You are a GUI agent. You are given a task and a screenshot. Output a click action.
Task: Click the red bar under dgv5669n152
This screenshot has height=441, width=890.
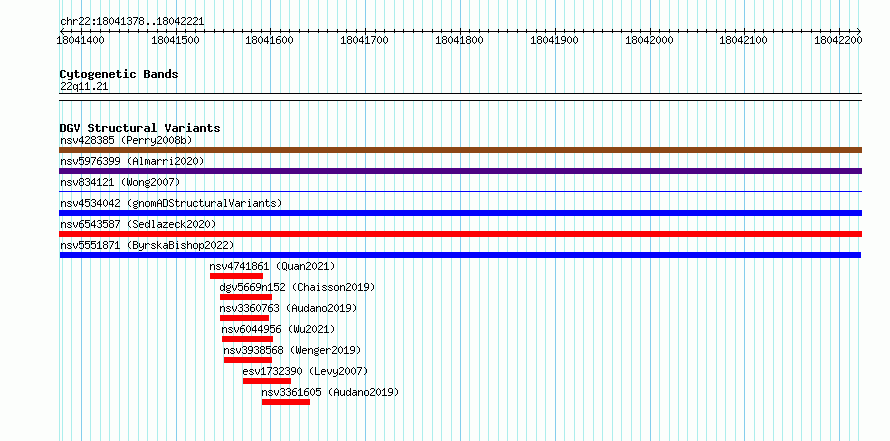point(246,297)
